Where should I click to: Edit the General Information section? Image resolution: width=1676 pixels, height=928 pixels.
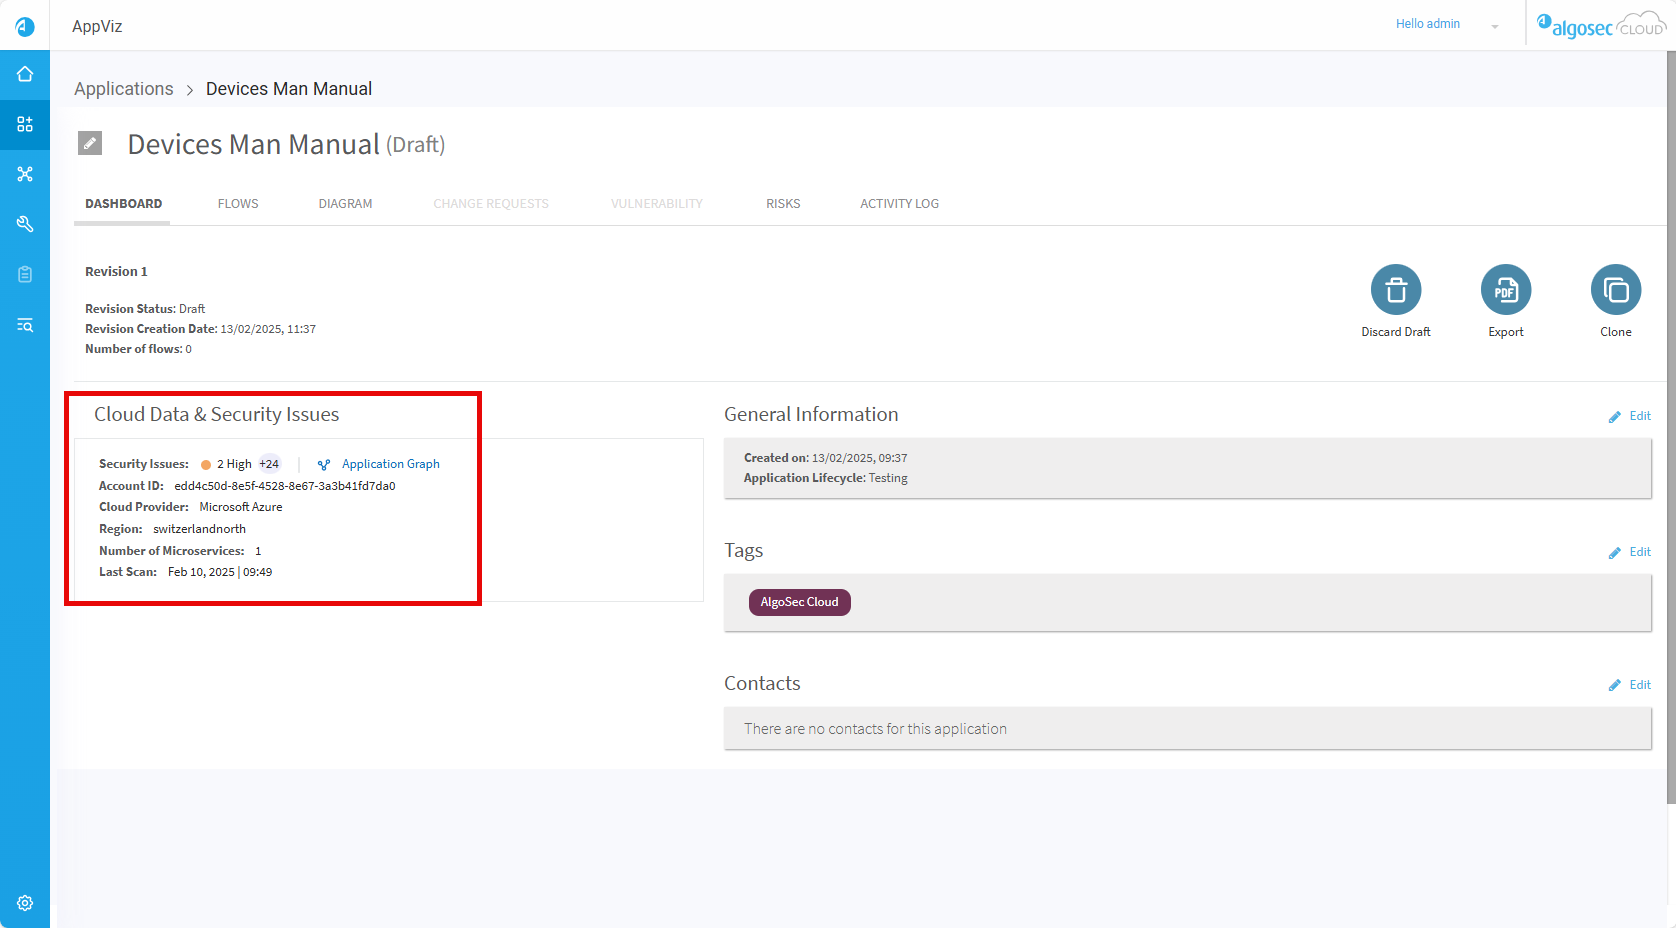point(1630,416)
